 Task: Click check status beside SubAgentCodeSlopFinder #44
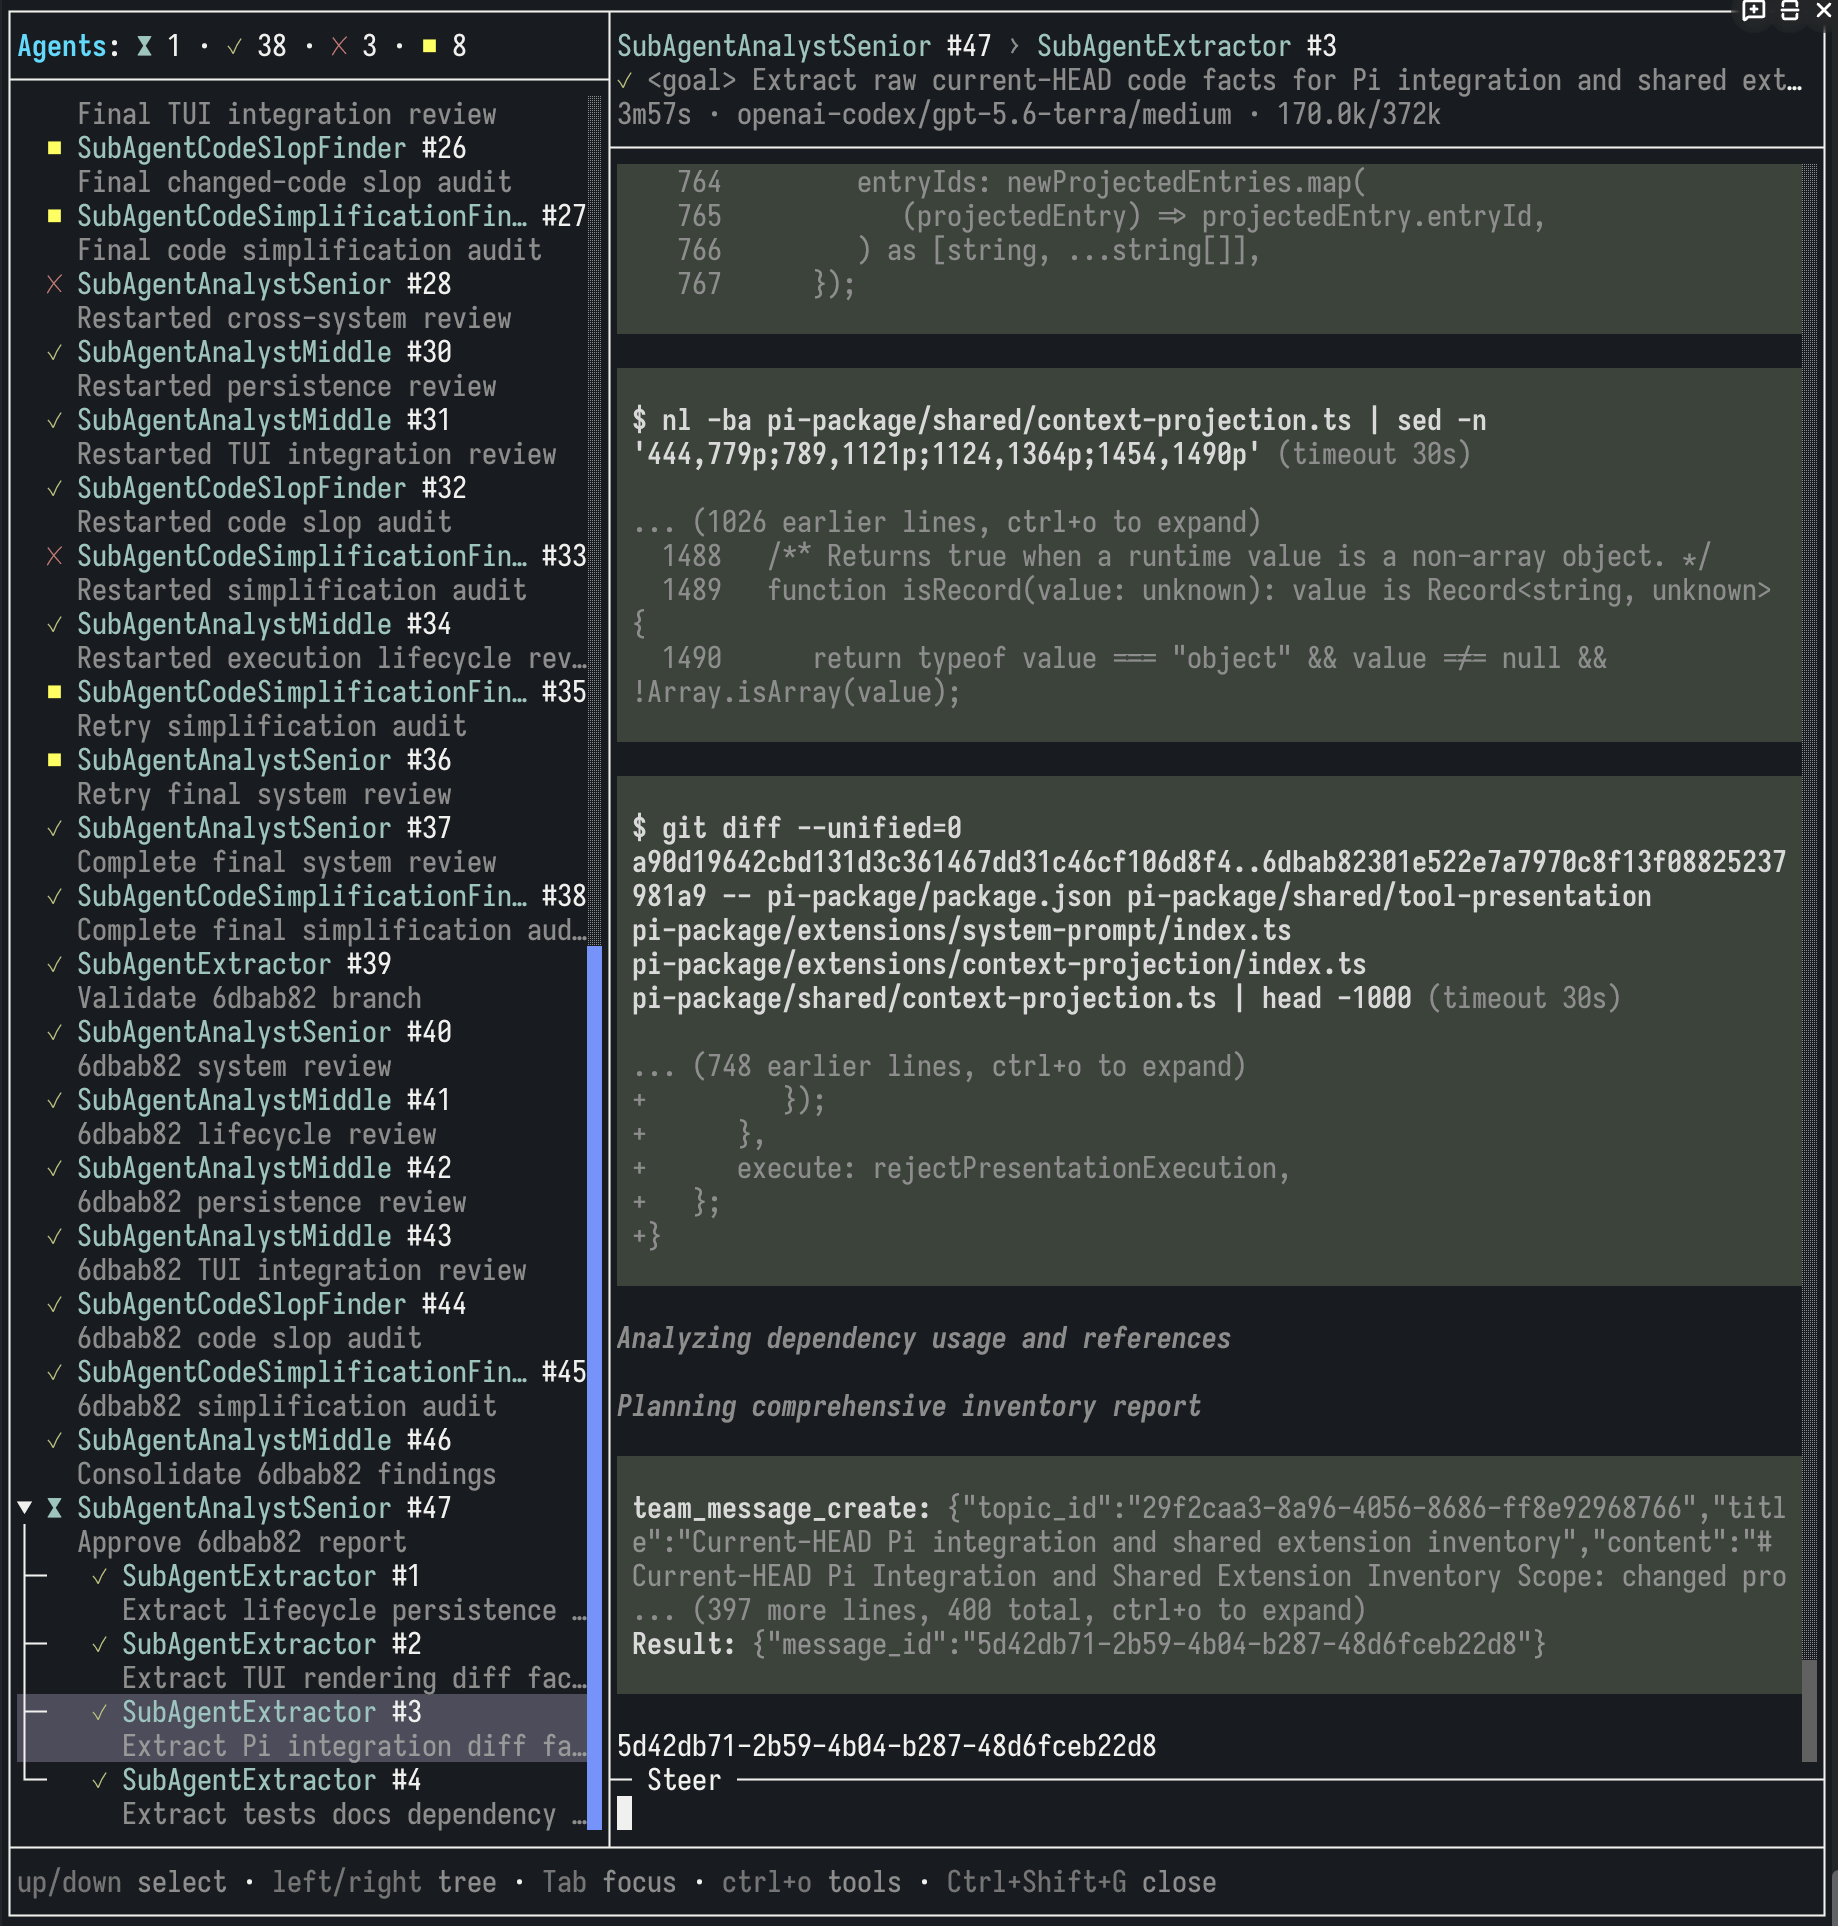point(54,1304)
